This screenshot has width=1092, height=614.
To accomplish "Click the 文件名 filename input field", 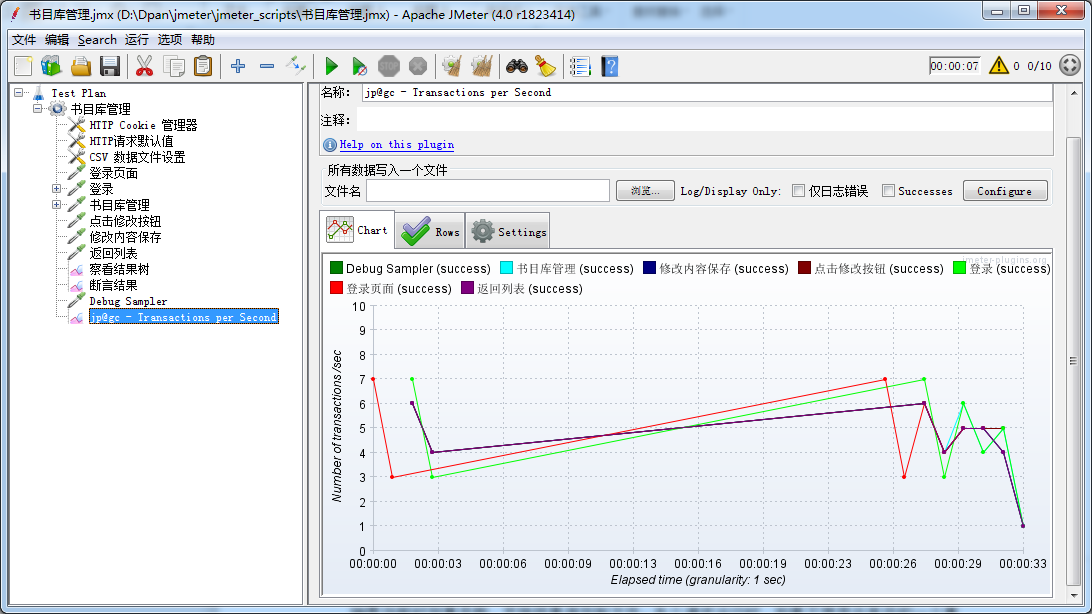I will click(x=488, y=191).
